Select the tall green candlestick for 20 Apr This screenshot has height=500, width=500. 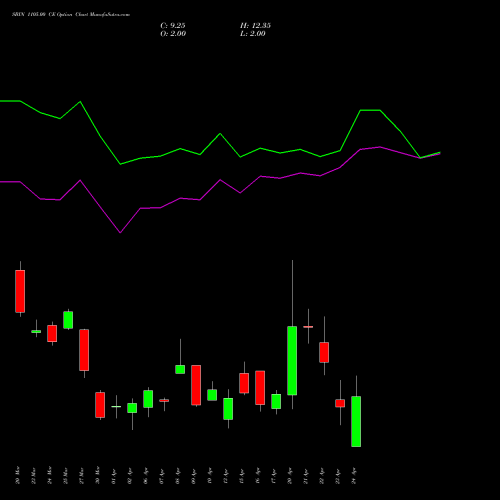292,361
